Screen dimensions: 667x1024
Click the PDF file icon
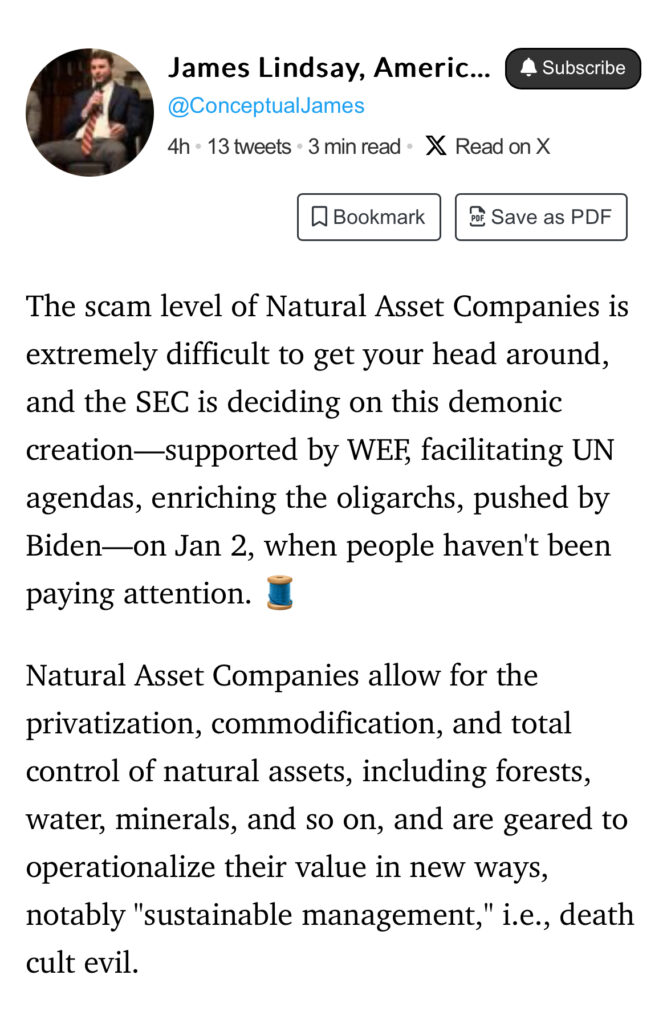(x=477, y=217)
